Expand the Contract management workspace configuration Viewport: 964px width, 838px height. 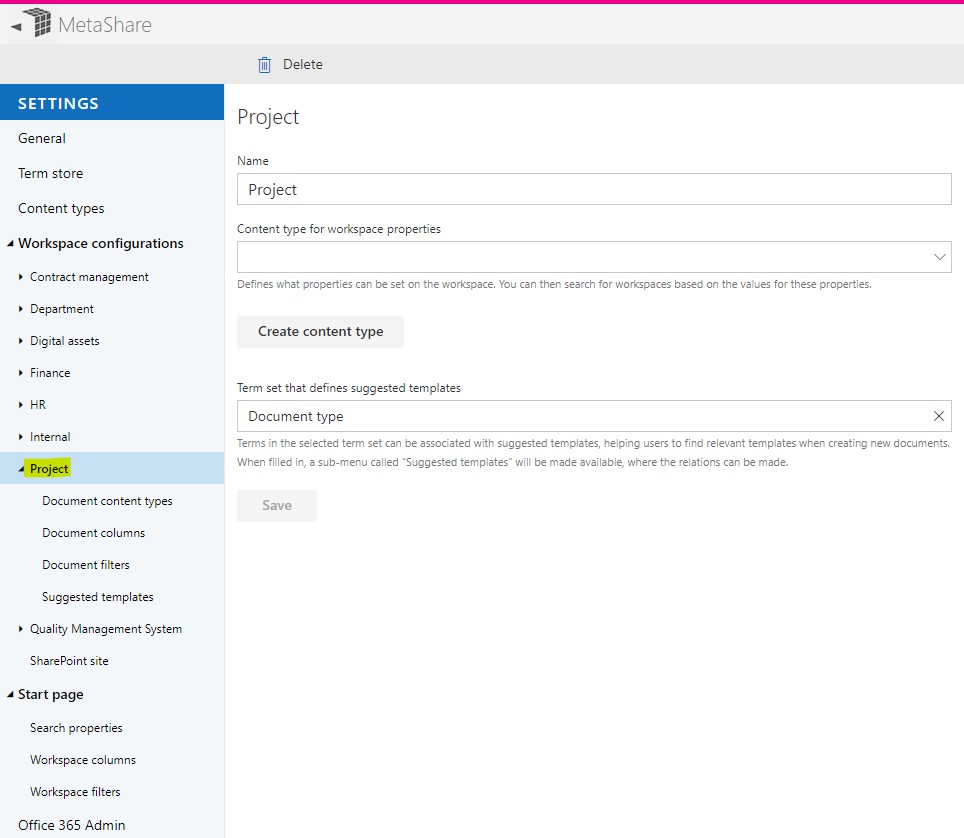coord(19,276)
